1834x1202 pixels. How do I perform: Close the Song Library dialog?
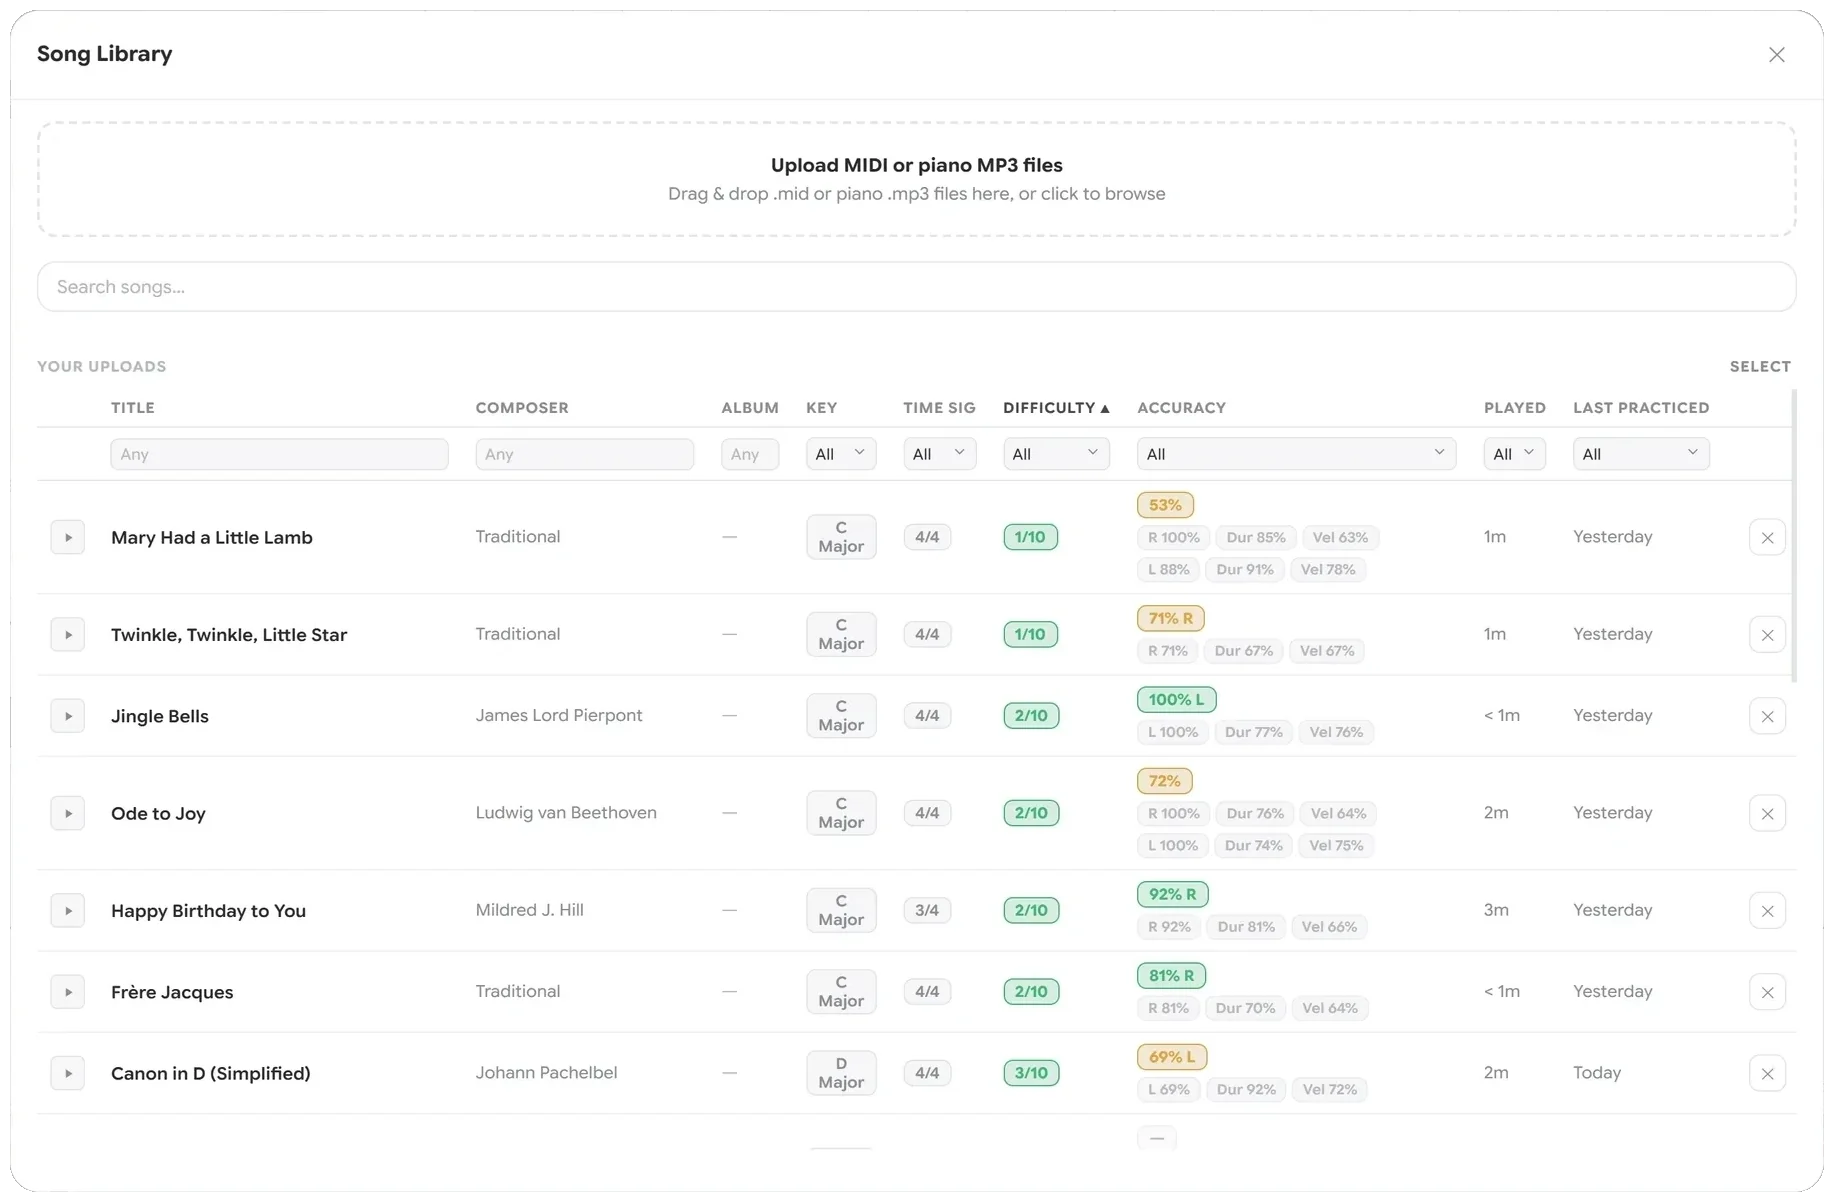pos(1776,55)
